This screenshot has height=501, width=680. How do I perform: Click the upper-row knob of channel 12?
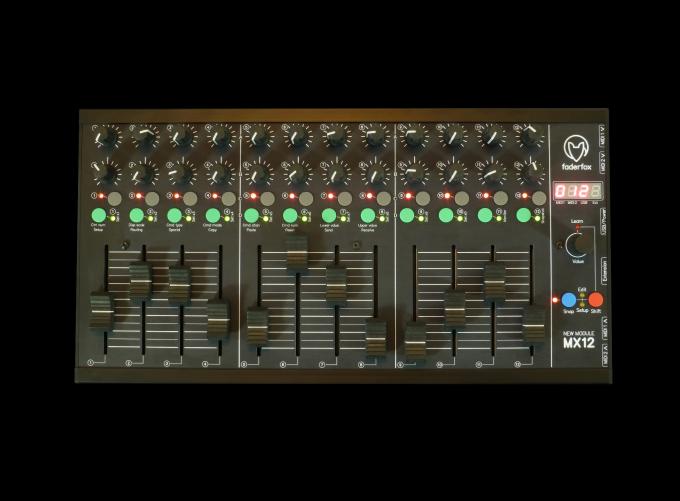(x=530, y=138)
